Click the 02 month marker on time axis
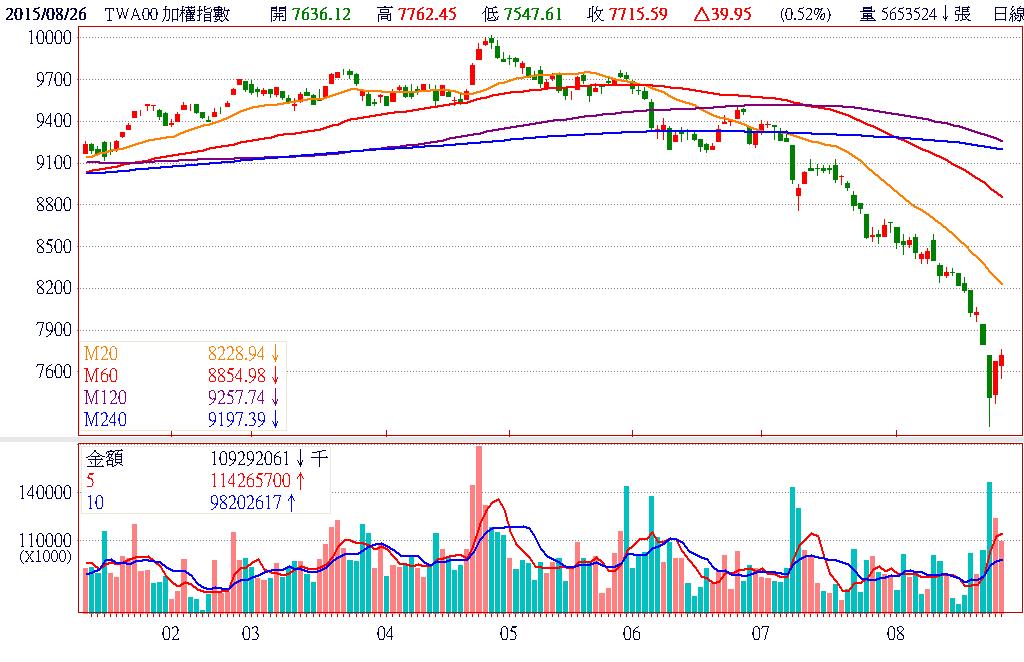 [171, 633]
